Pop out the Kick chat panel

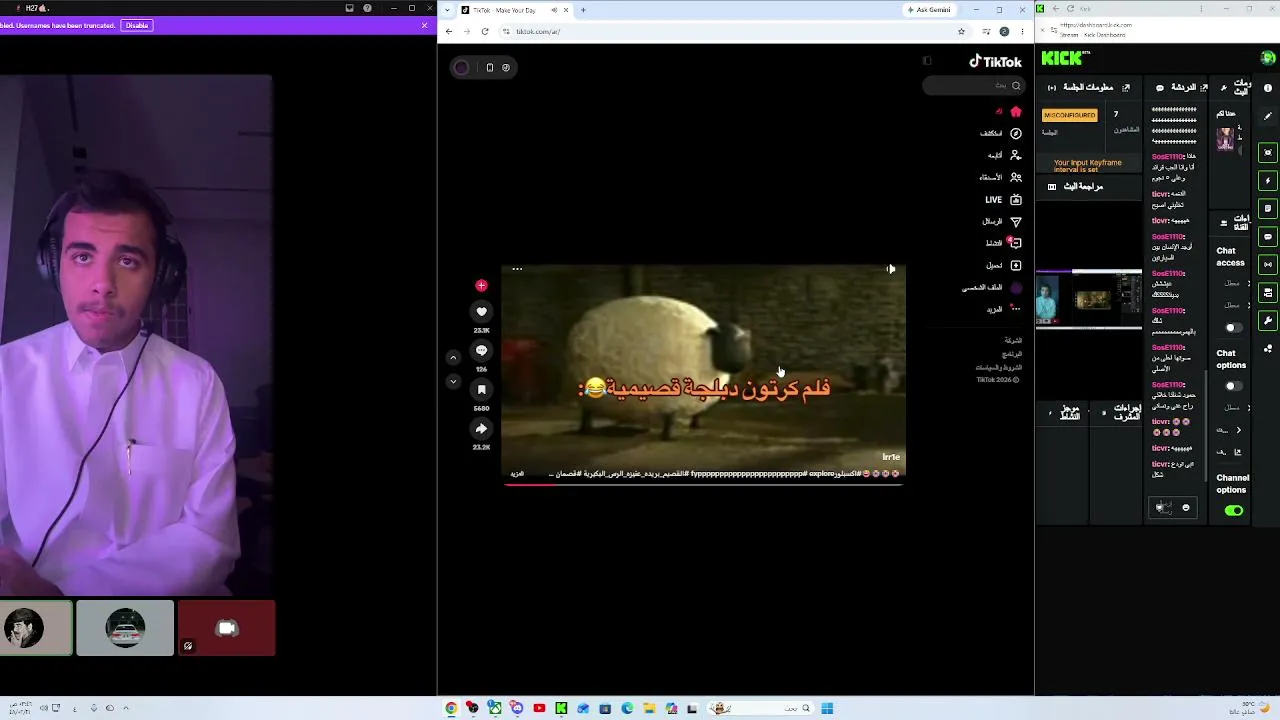pyautogui.click(x=1204, y=88)
